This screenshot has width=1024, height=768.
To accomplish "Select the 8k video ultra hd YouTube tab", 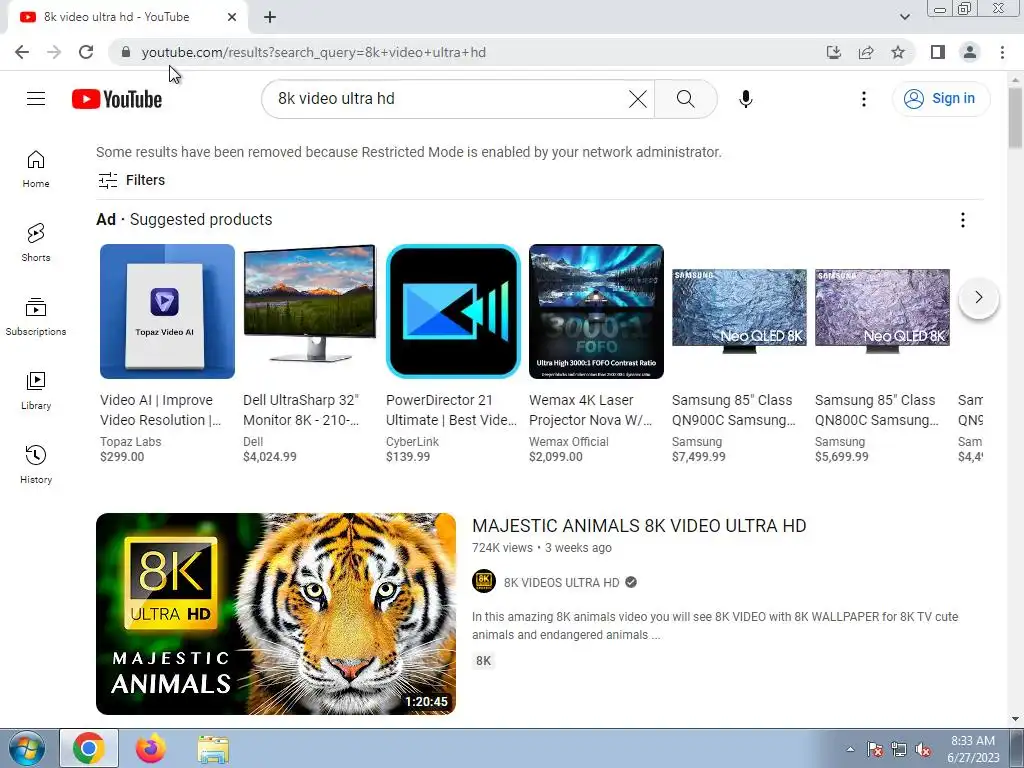I will pos(127,17).
